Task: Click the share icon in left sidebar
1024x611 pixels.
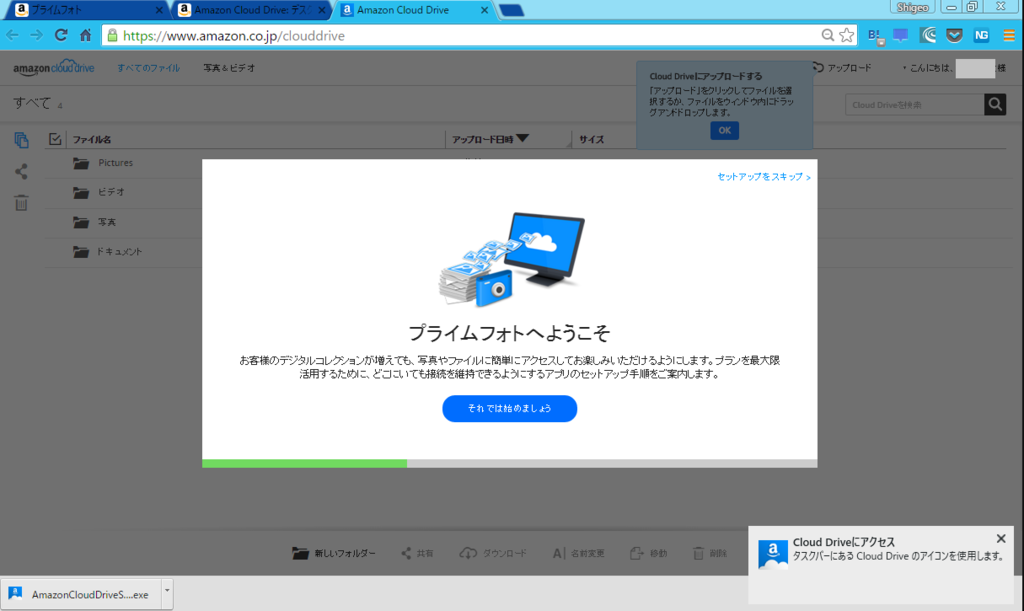Action: (21, 172)
